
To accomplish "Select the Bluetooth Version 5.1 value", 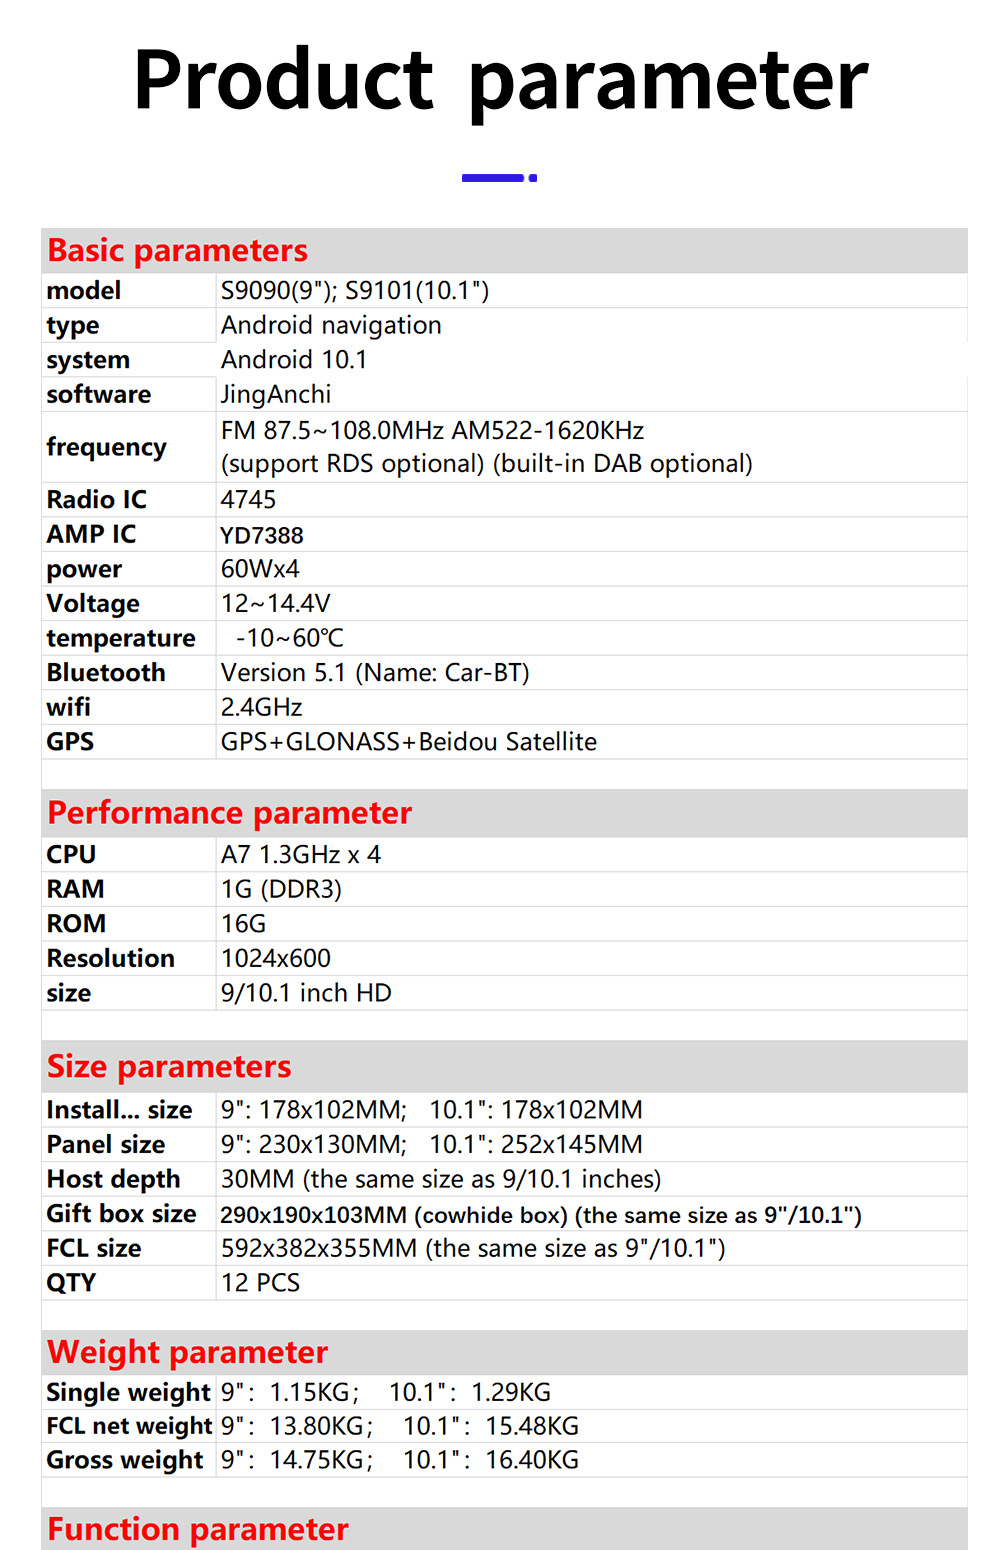I will coord(375,673).
